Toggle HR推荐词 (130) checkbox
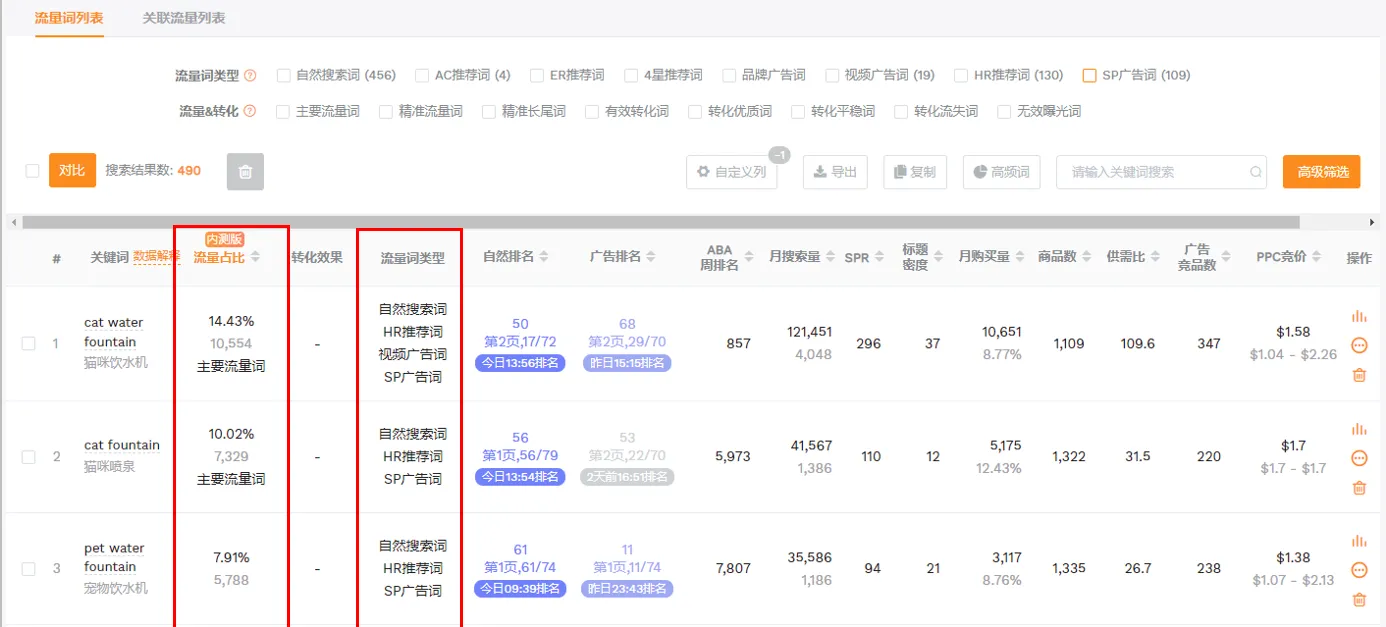Image resolution: width=1386 pixels, height=627 pixels. coord(961,75)
